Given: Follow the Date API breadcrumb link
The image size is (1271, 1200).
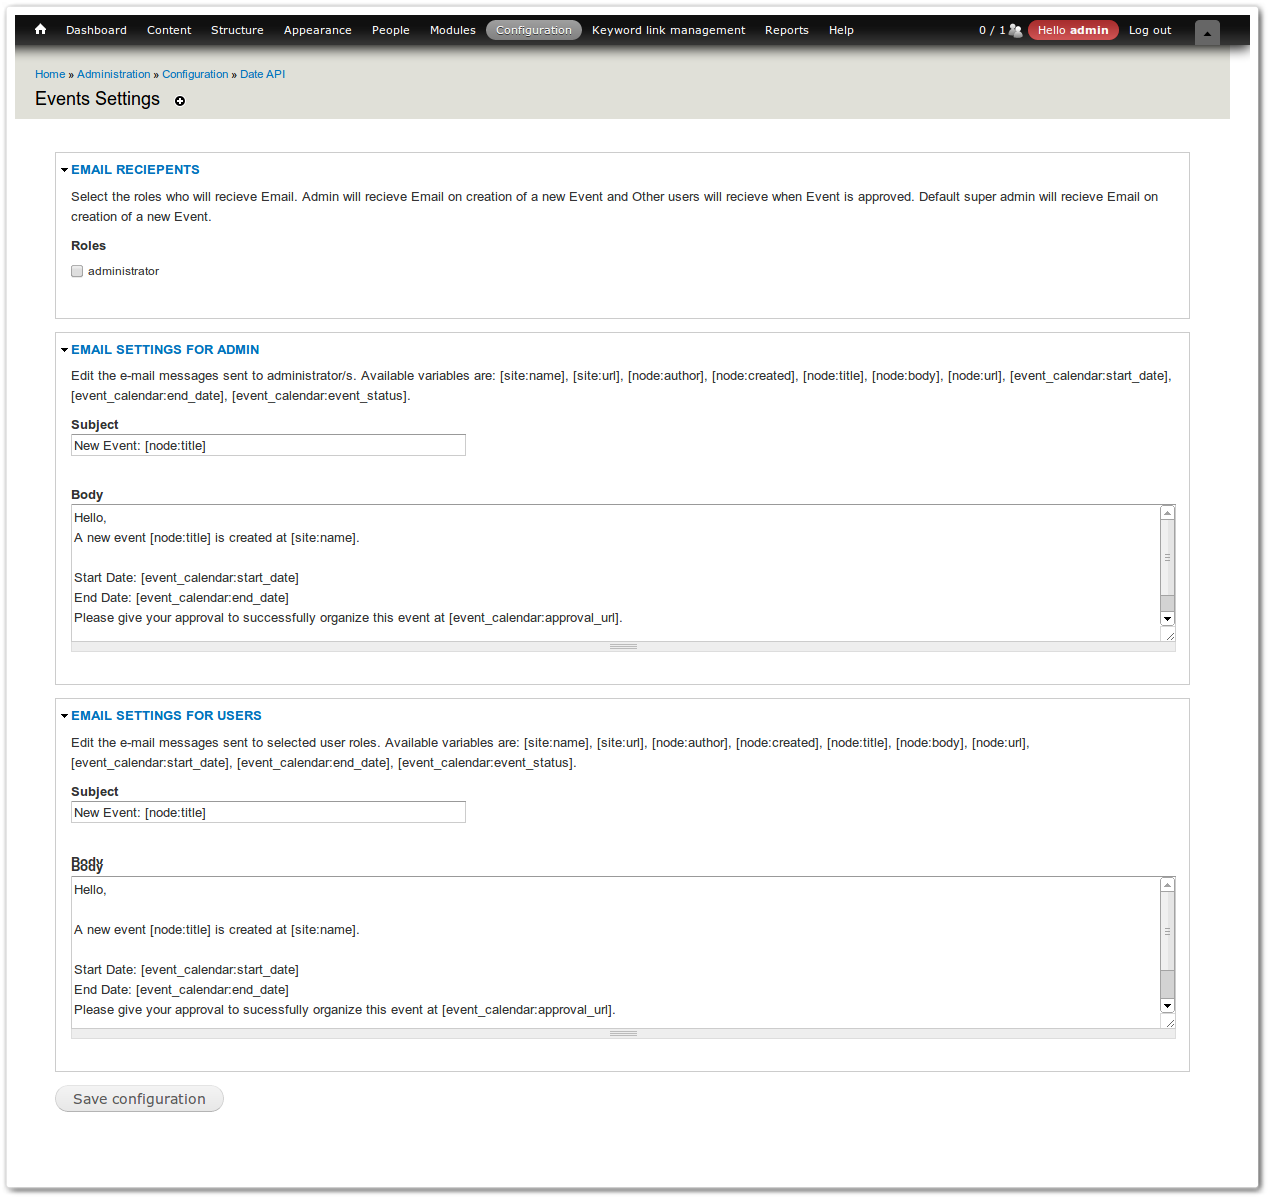Looking at the screenshot, I should (x=262, y=74).
